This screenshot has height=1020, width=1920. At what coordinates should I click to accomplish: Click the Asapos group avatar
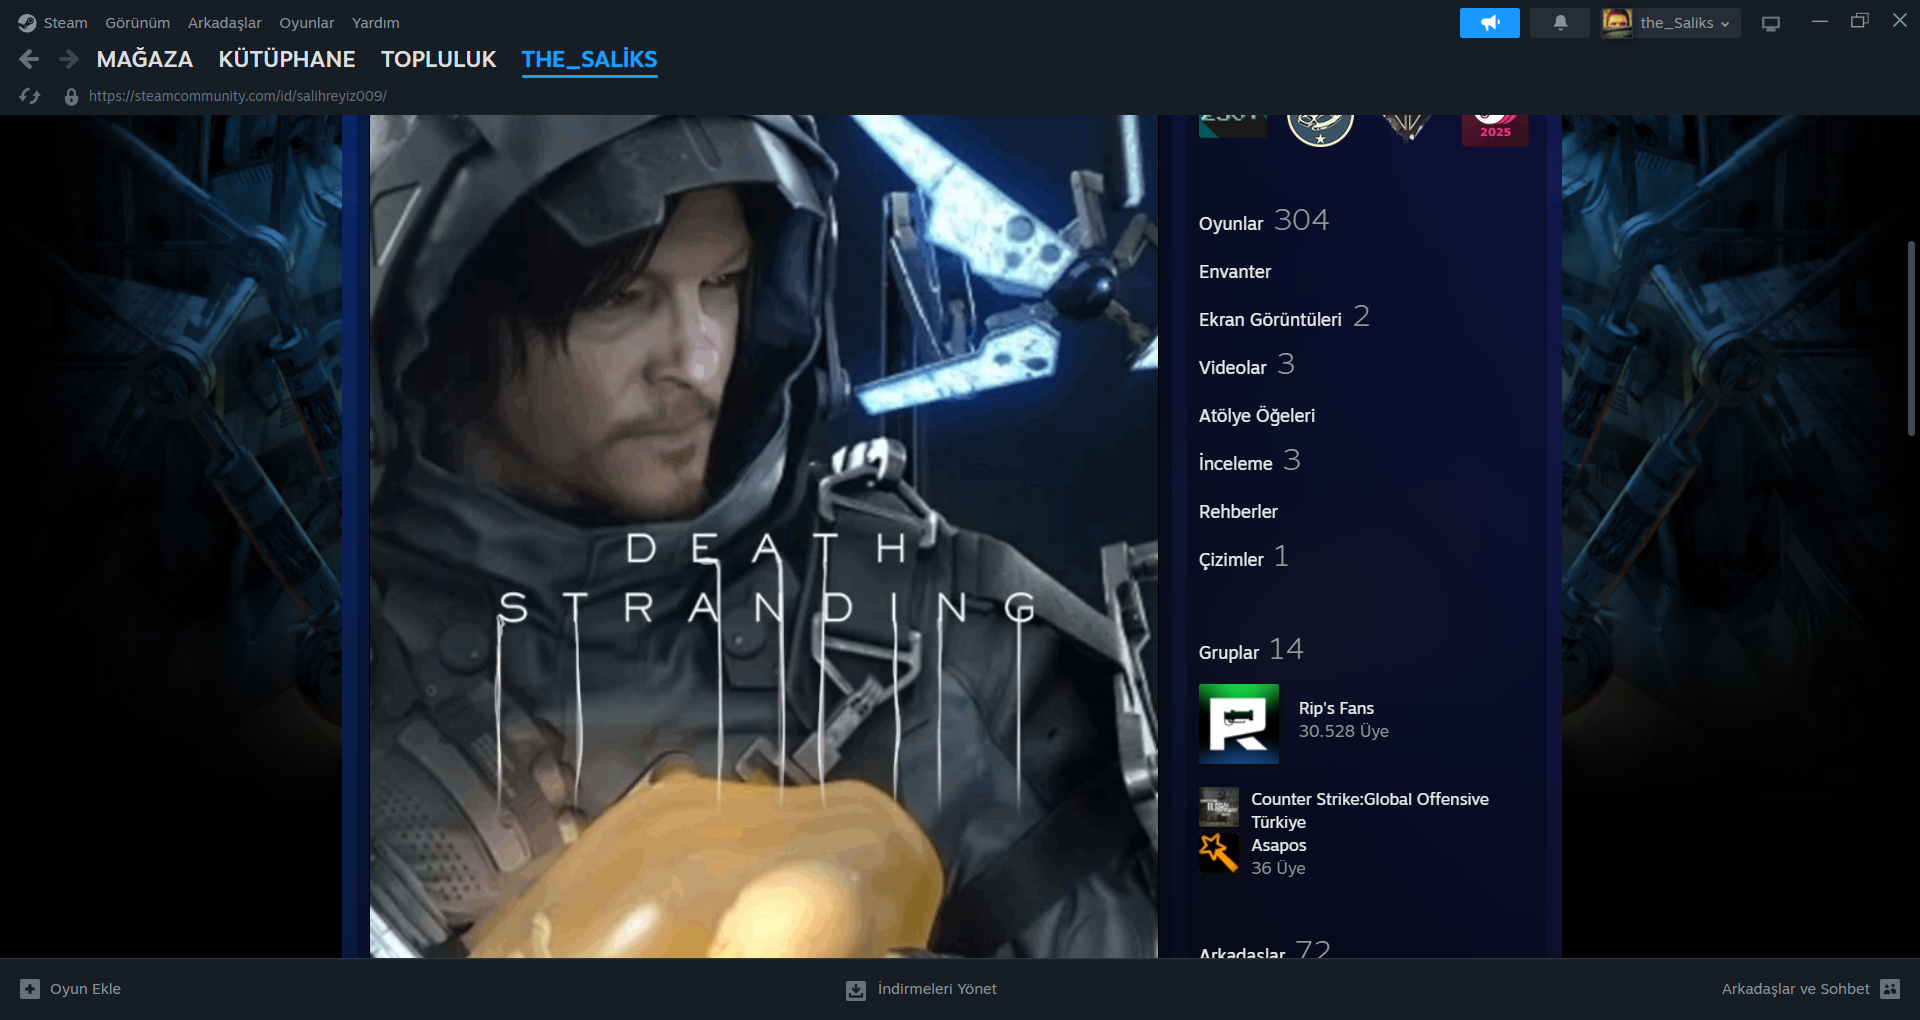click(1219, 853)
